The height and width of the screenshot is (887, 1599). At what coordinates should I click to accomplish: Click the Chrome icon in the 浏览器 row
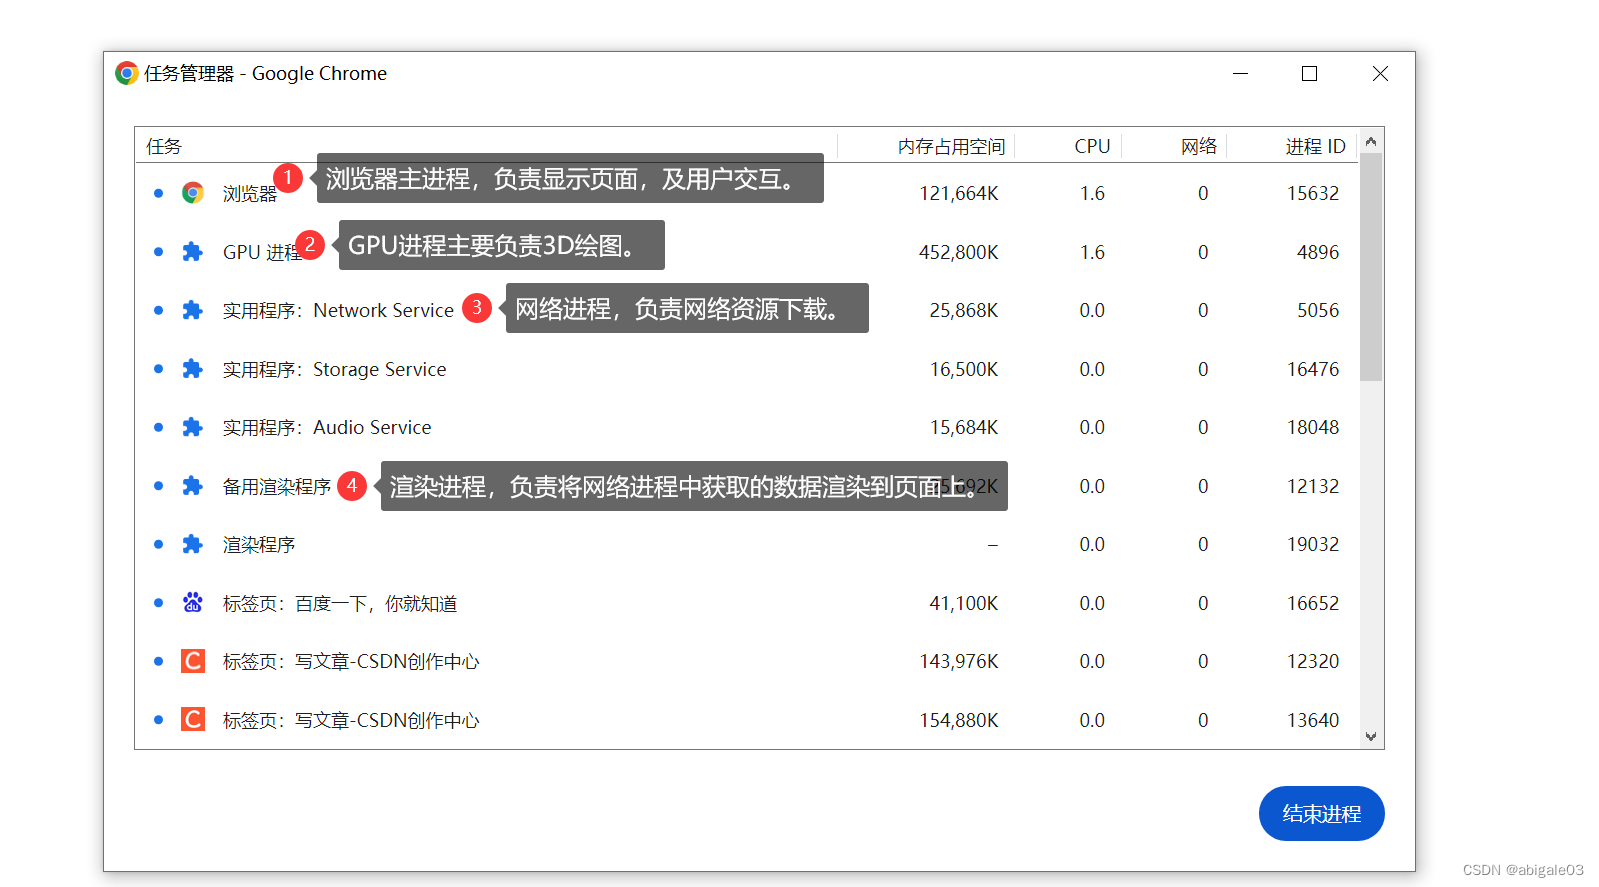tap(193, 193)
